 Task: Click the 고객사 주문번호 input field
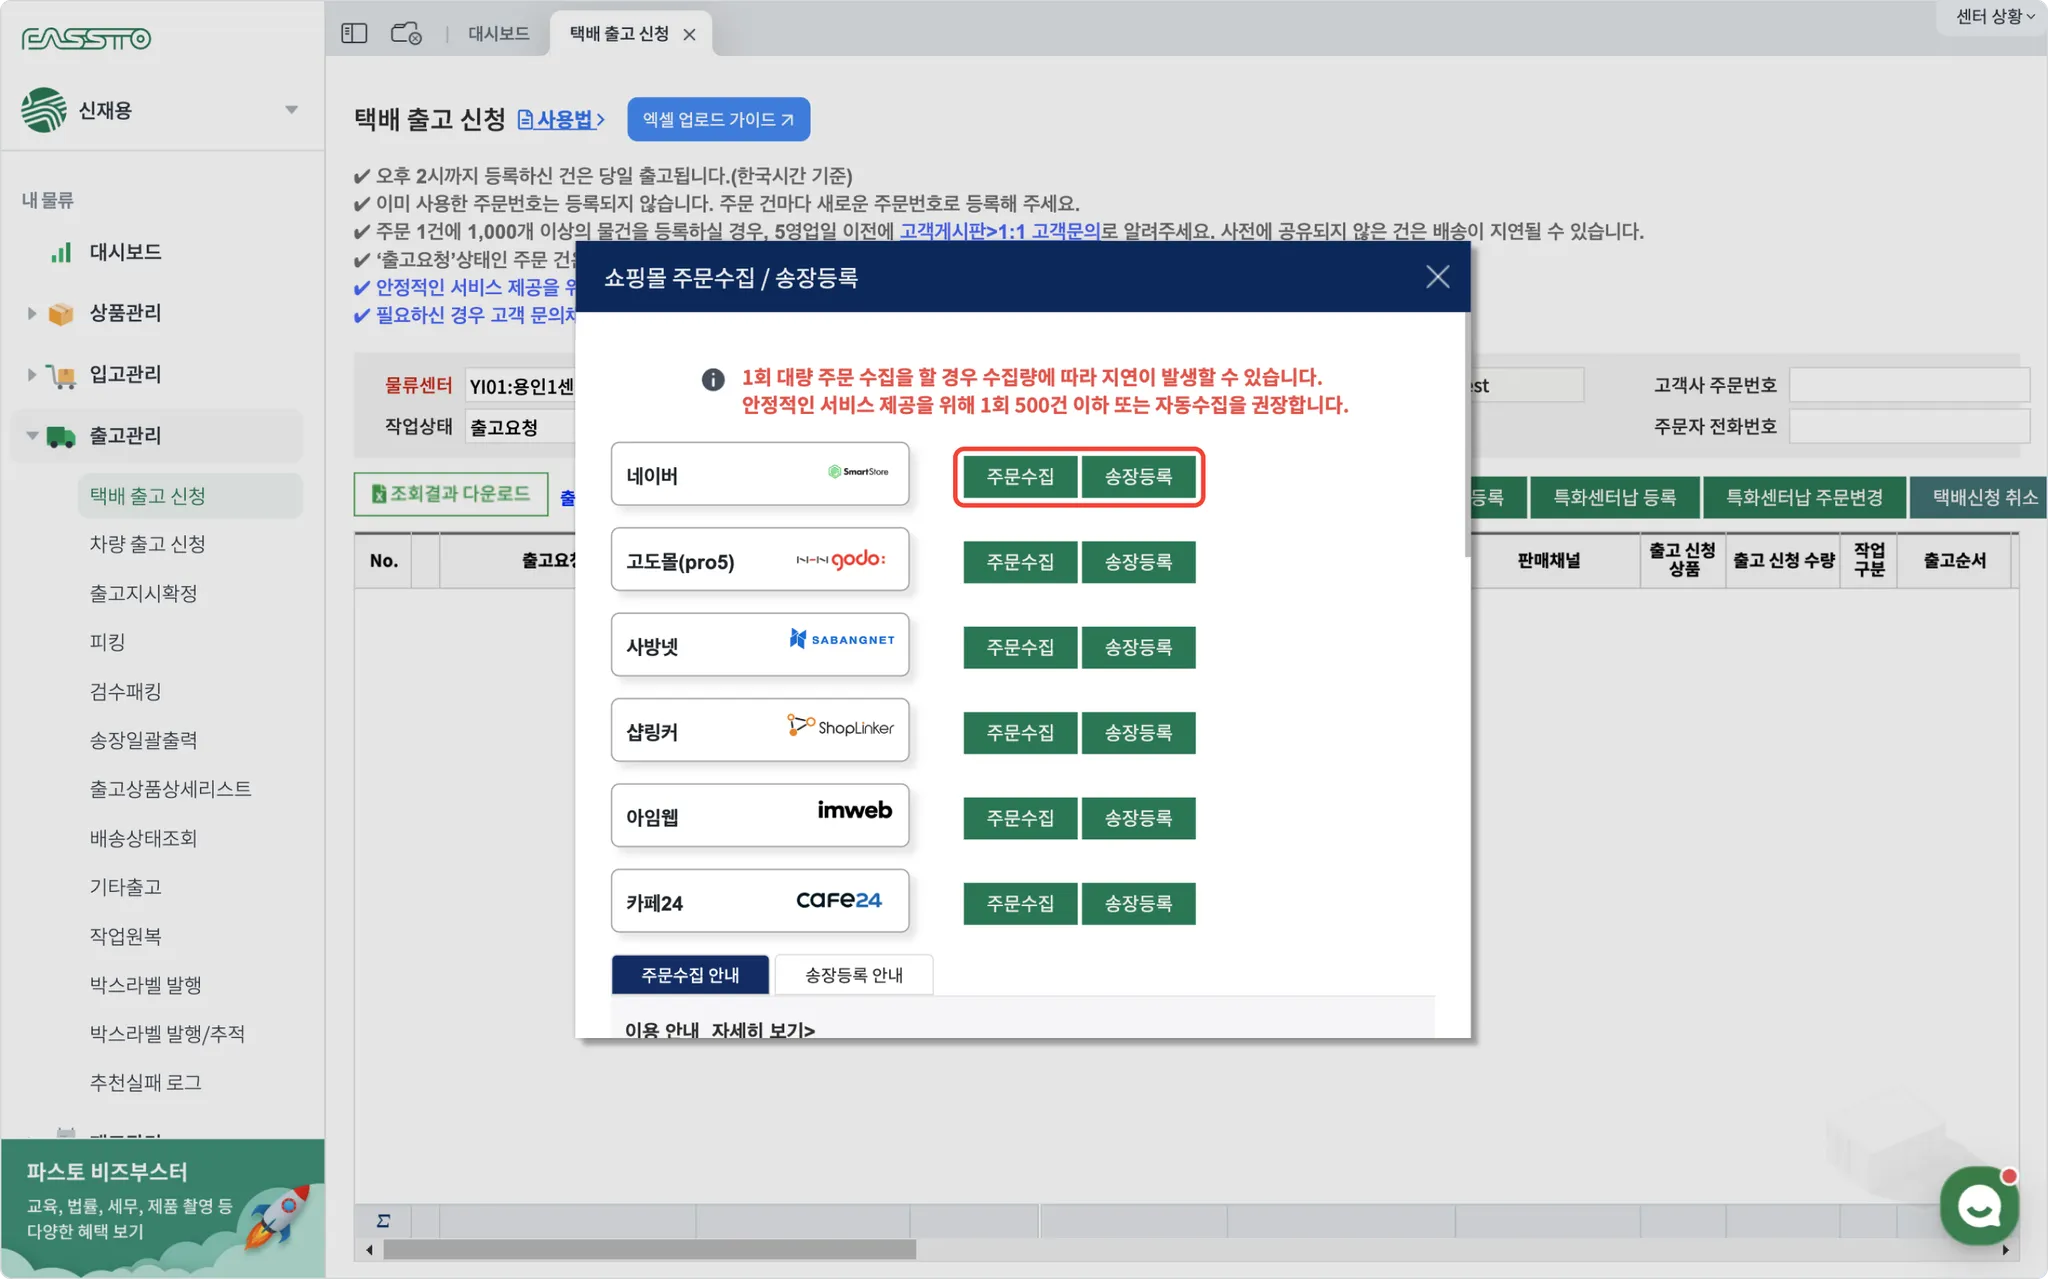(1908, 385)
